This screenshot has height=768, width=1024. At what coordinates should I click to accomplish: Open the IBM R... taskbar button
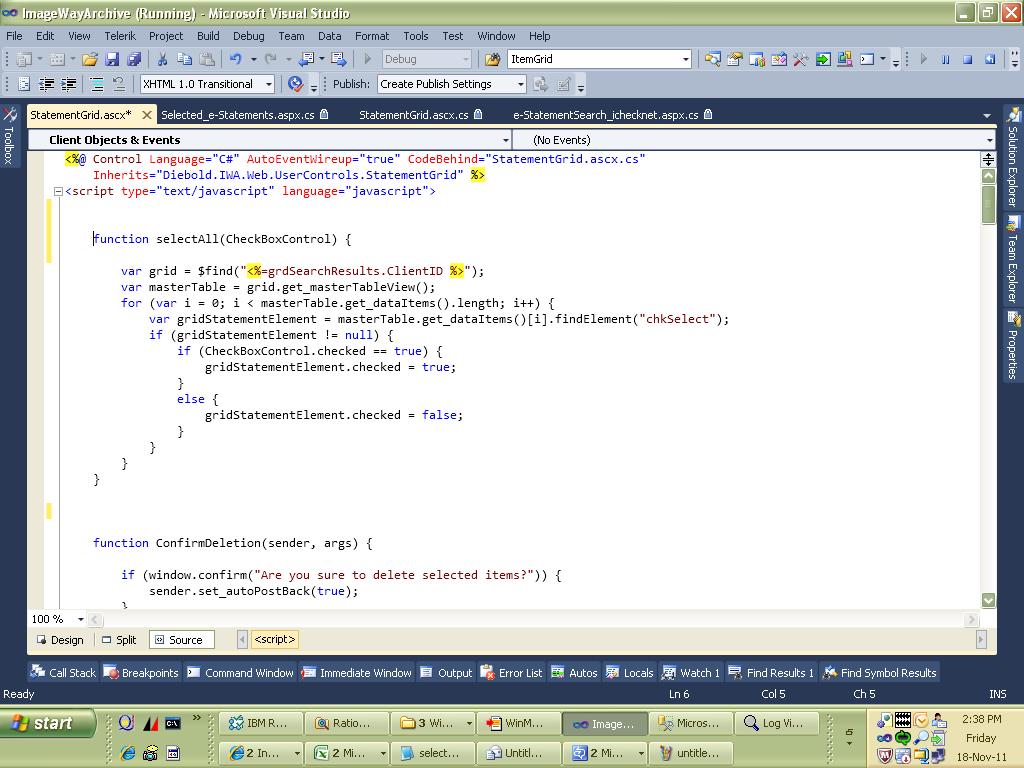point(260,723)
